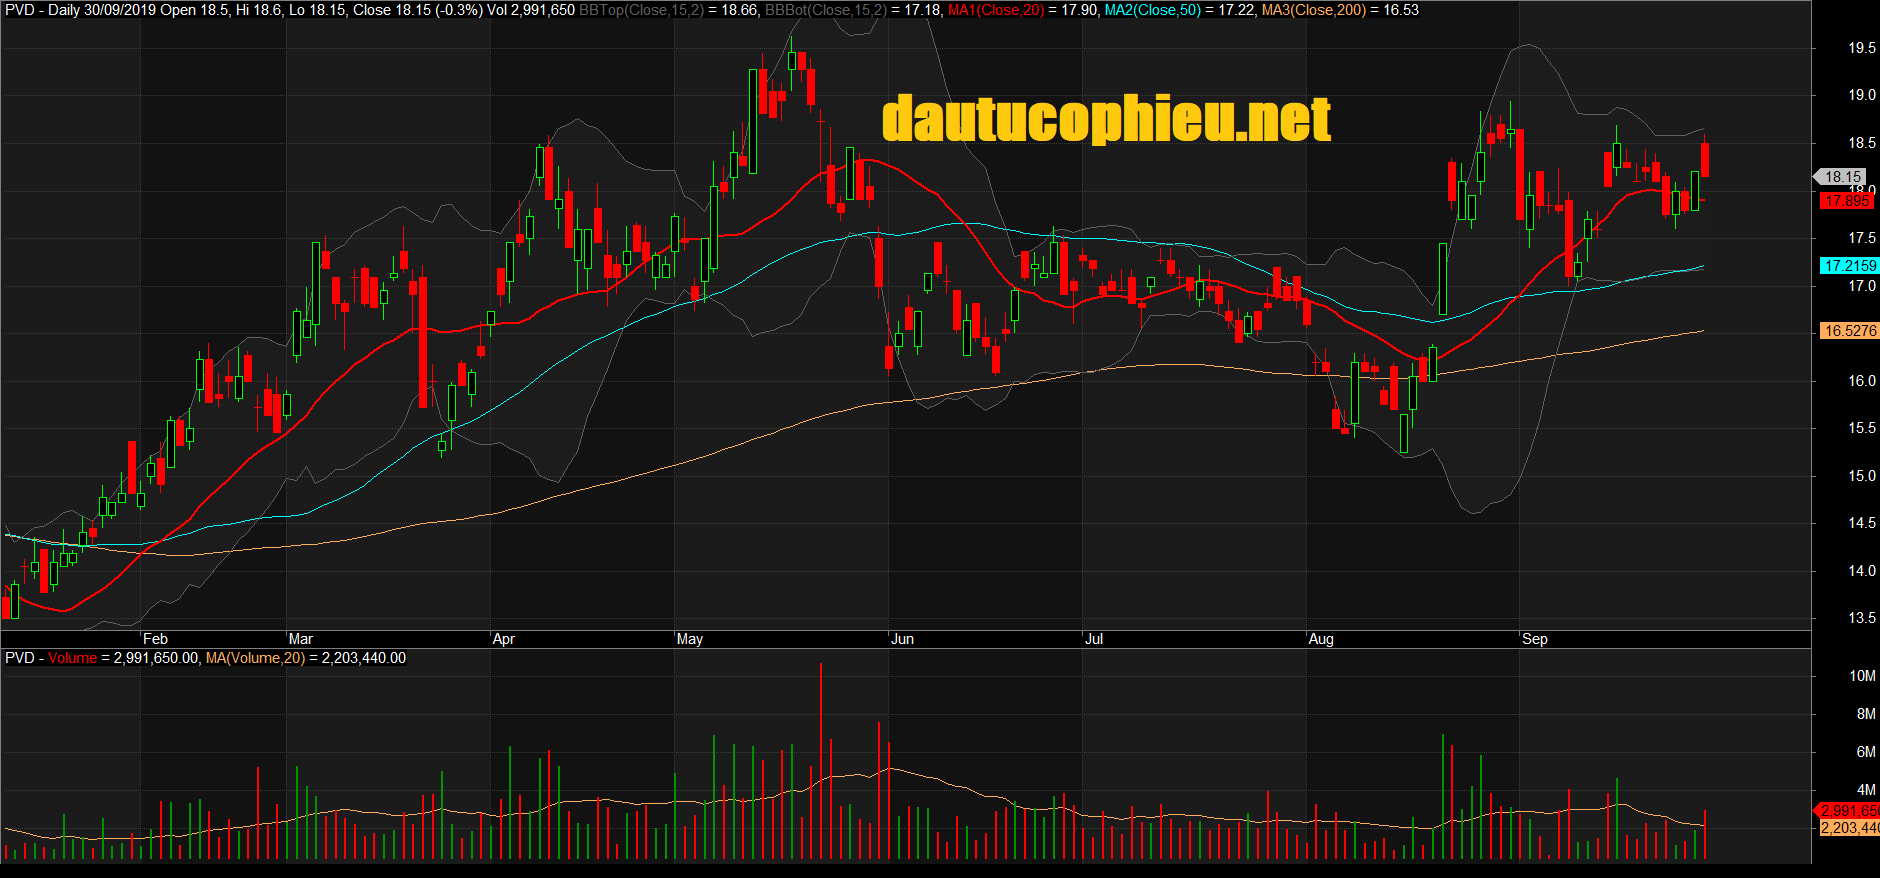
Task: Click the 10M volume axis label
Action: tap(1861, 676)
